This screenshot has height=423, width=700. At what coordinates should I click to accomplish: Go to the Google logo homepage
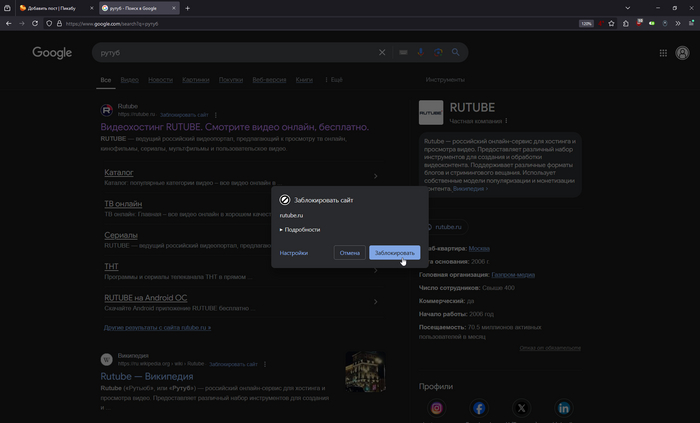click(x=52, y=53)
